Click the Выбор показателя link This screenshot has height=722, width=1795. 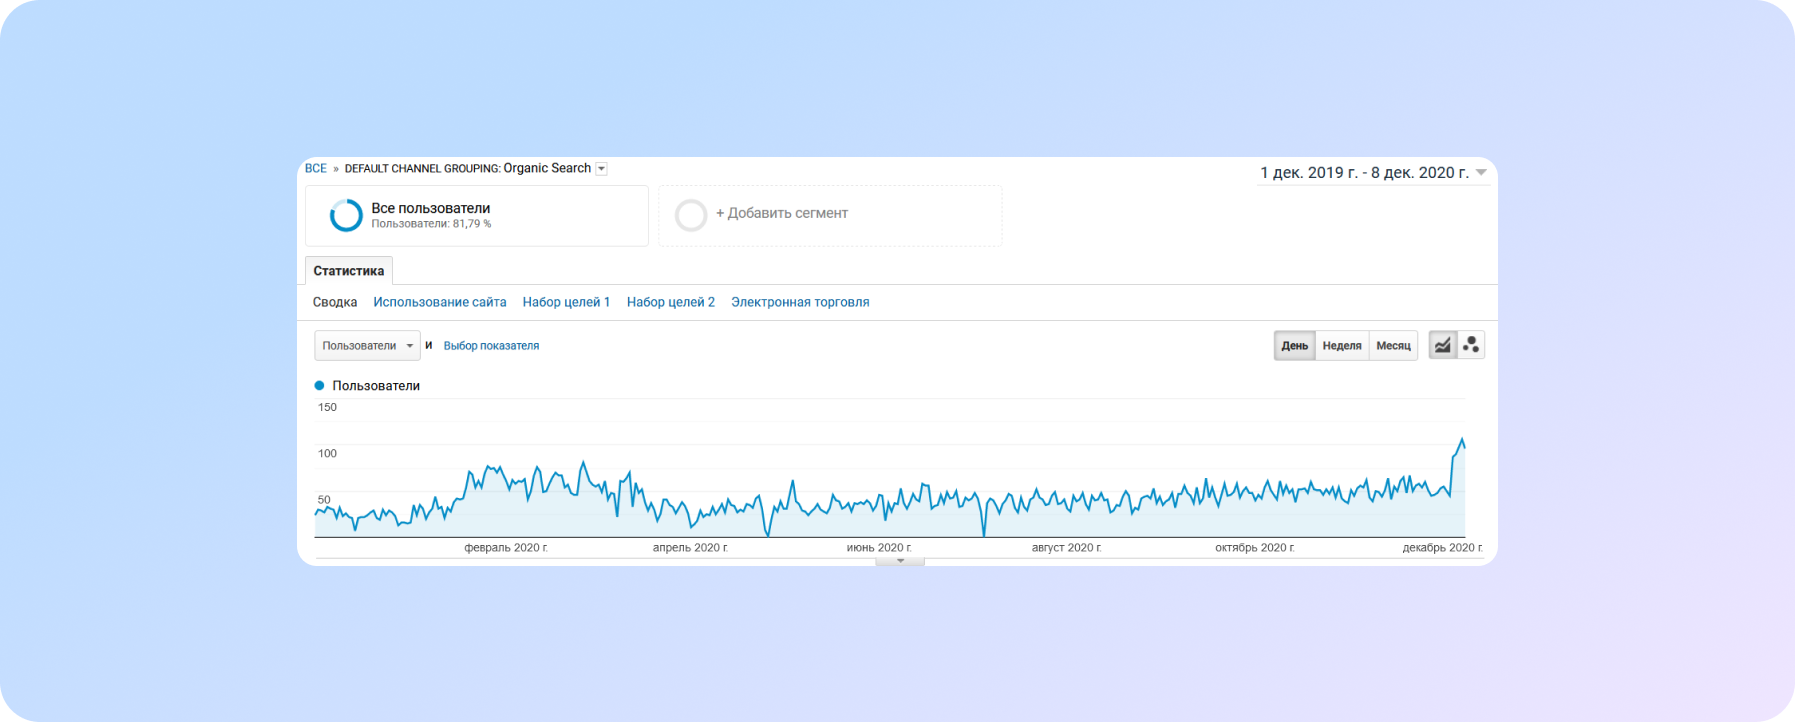[491, 346]
